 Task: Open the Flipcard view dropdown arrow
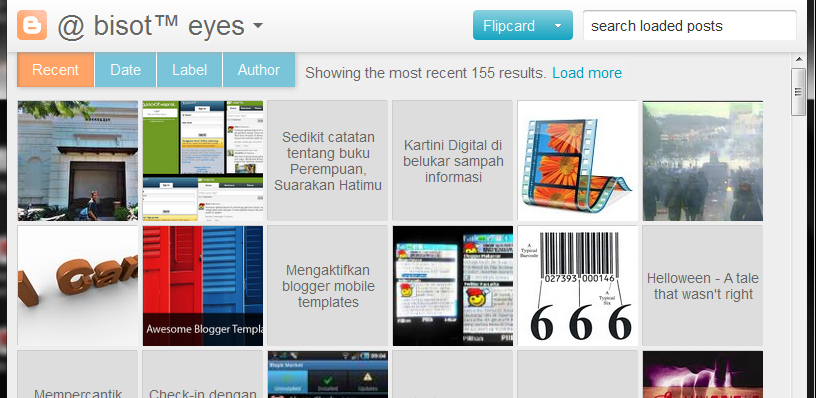[558, 25]
